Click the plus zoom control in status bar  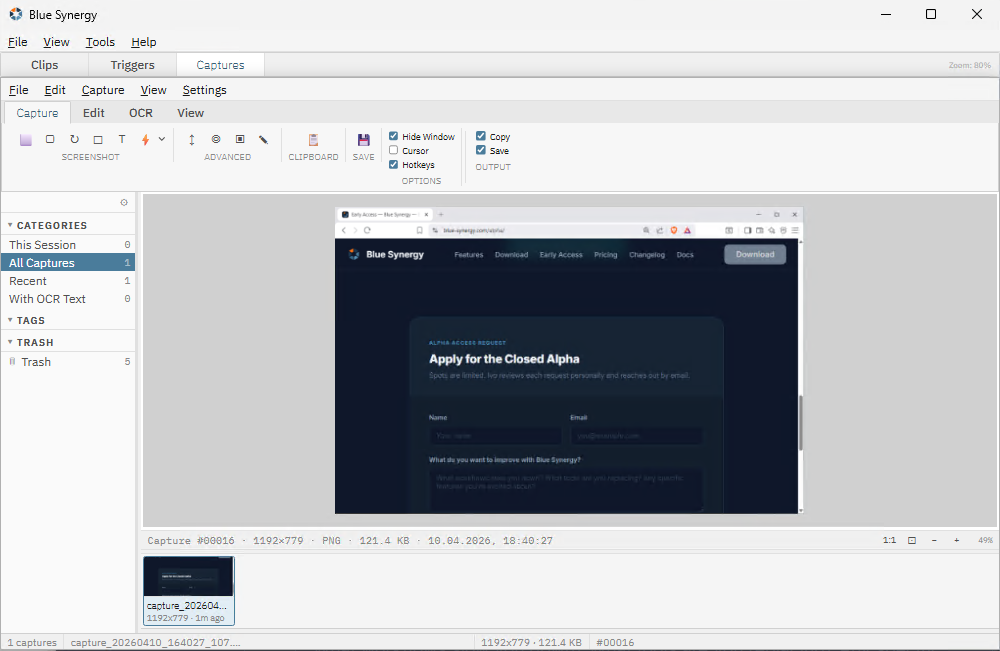click(955, 540)
